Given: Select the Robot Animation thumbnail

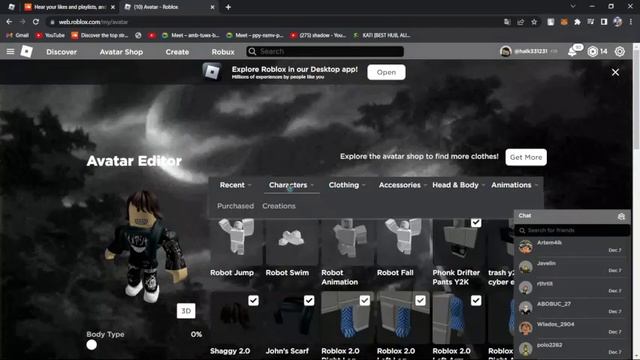Looking at the screenshot, I should [347, 242].
